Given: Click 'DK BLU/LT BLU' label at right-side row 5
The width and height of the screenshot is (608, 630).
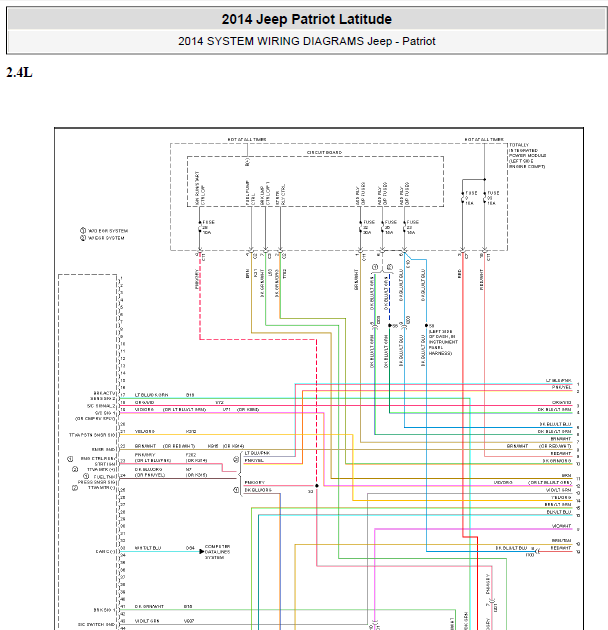Looking at the screenshot, I should pyautogui.click(x=555, y=424).
